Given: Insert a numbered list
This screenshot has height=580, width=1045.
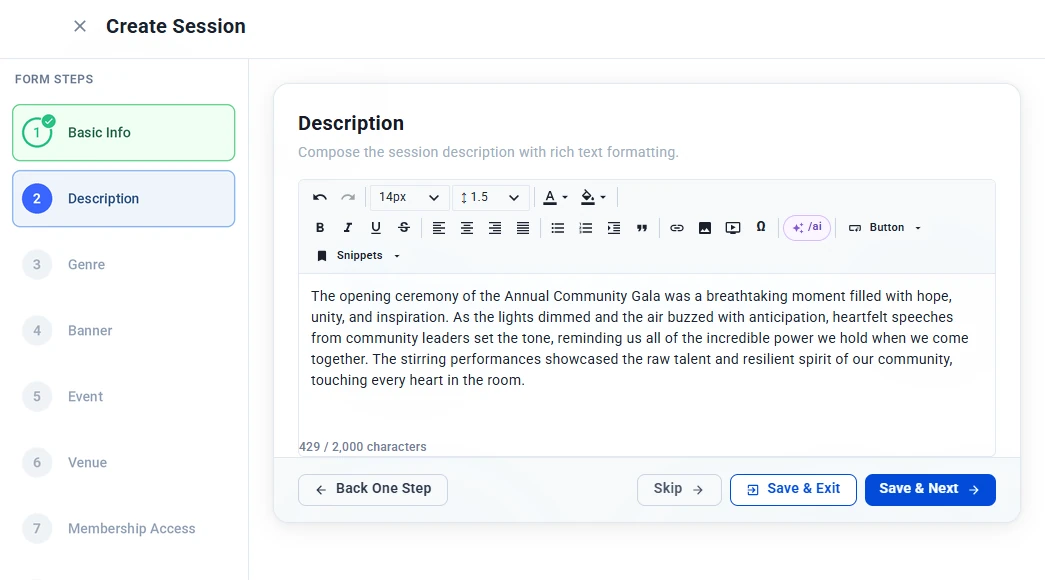Looking at the screenshot, I should point(586,228).
